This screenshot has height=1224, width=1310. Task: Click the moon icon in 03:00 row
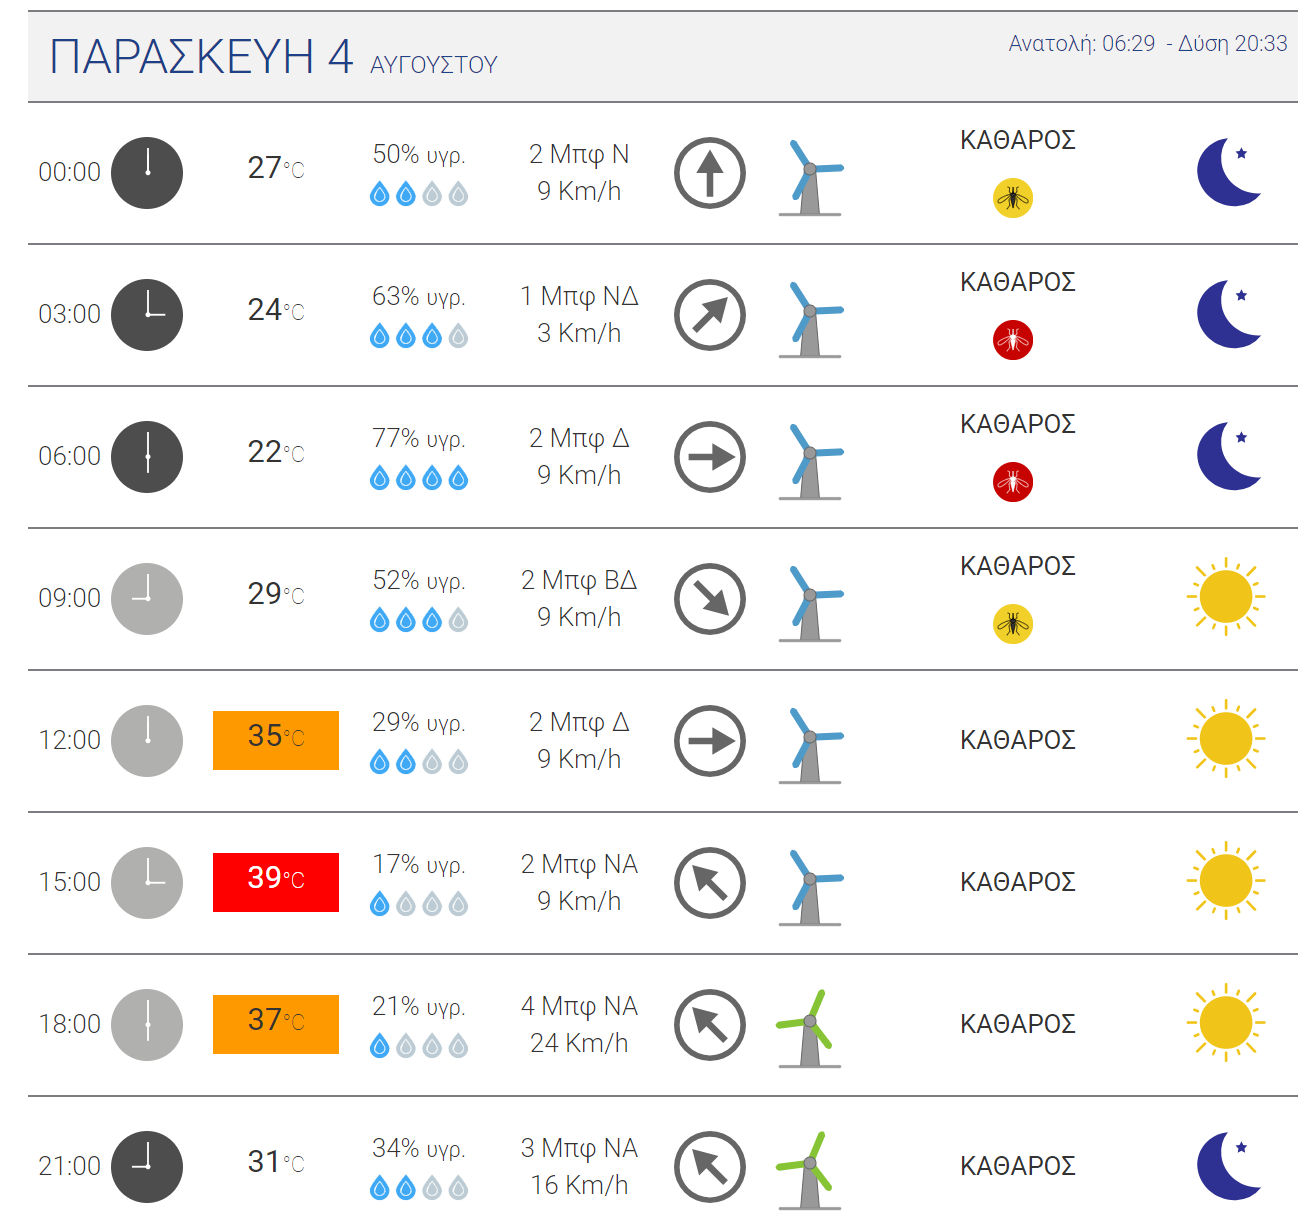click(x=1229, y=314)
